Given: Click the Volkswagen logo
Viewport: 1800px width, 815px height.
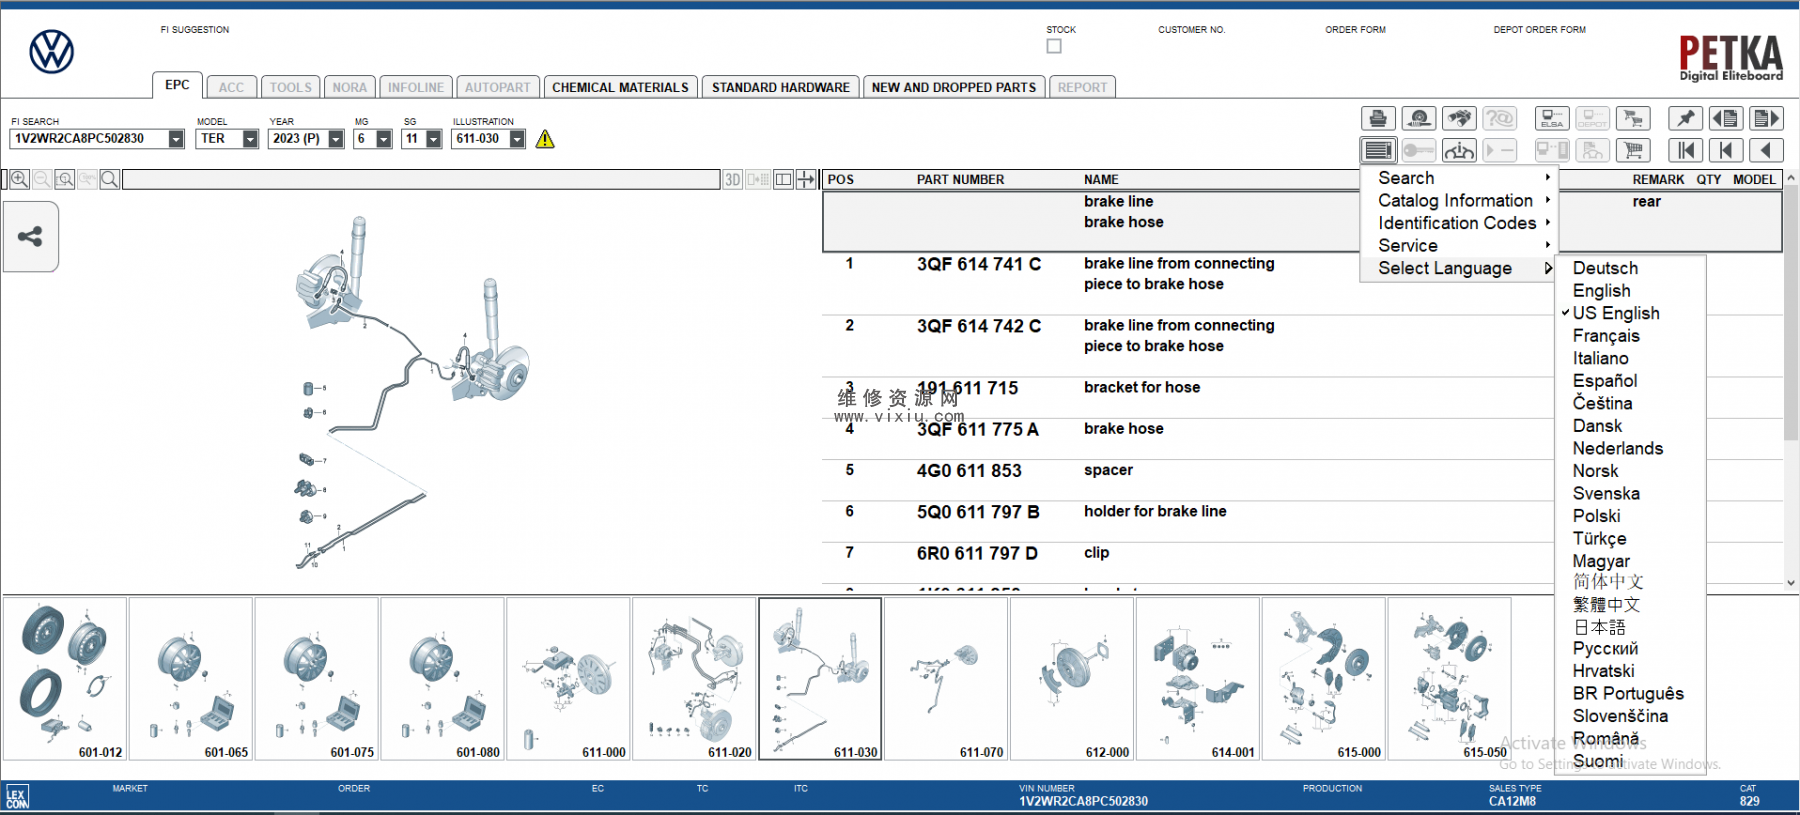Looking at the screenshot, I should (x=51, y=51).
